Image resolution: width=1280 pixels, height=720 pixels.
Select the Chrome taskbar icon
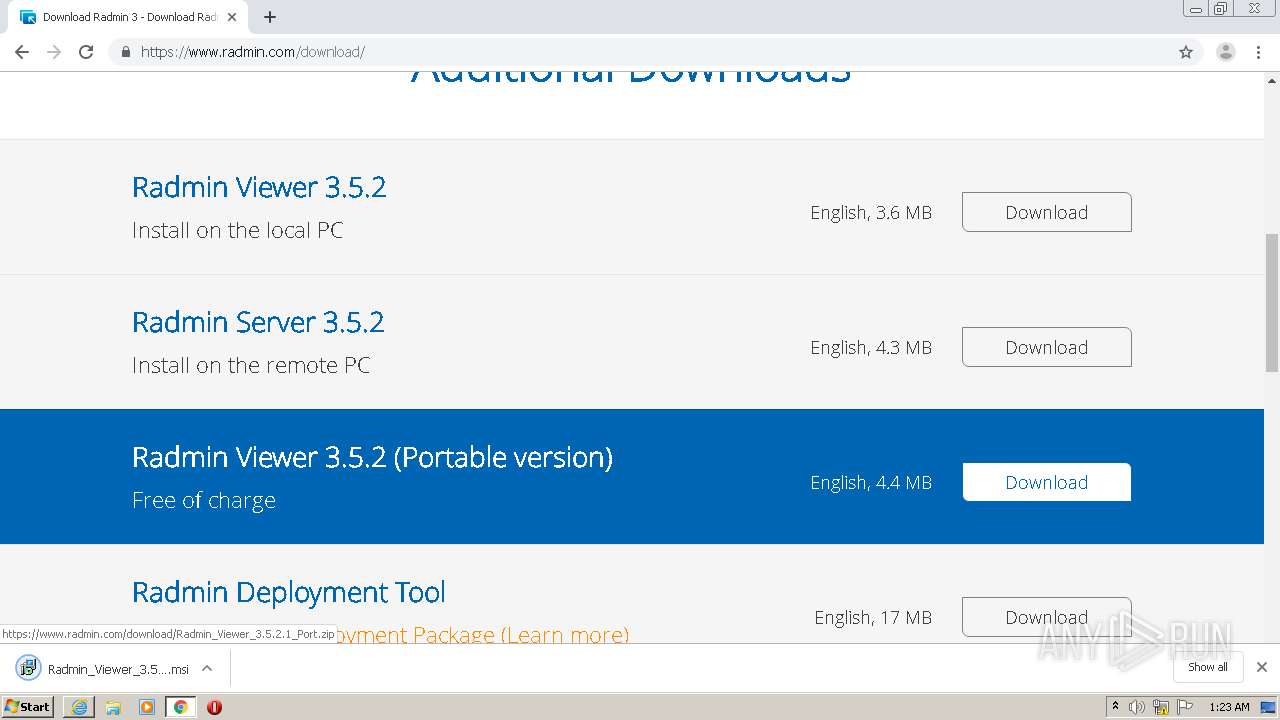181,707
